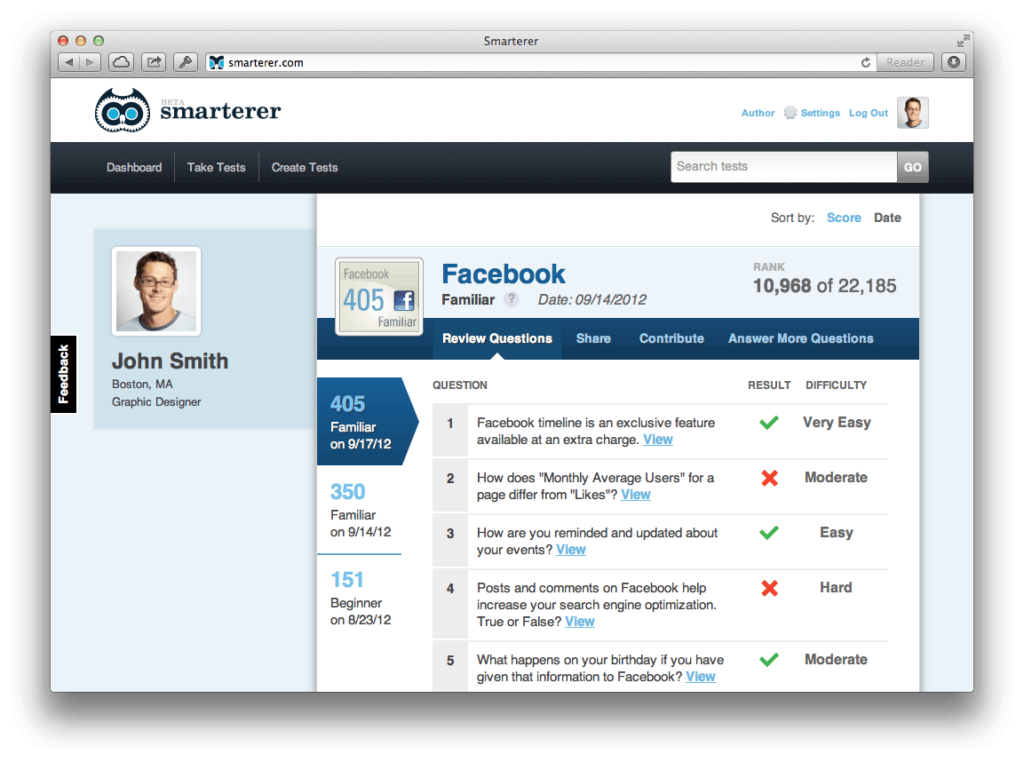1024x762 pixels.
Task: Go back with the browser back arrow
Action: point(69,62)
